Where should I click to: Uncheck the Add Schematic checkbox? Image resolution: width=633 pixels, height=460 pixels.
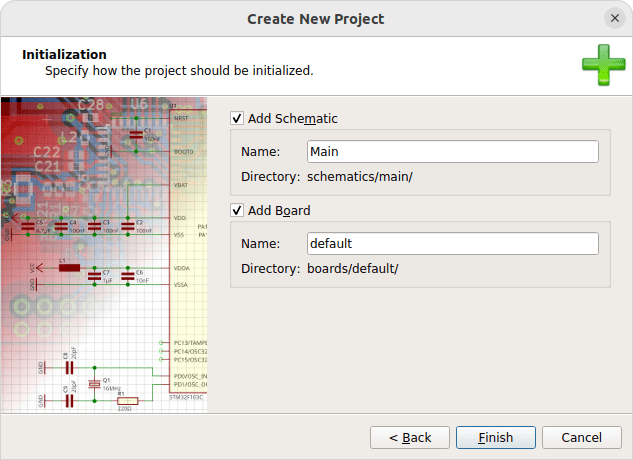point(237,118)
